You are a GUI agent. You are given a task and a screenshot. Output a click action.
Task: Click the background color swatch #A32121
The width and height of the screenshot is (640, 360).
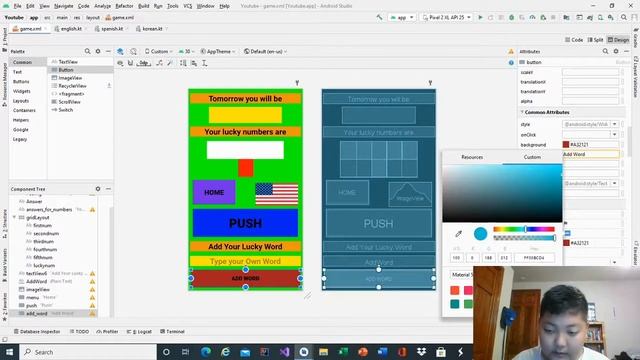tap(566, 144)
